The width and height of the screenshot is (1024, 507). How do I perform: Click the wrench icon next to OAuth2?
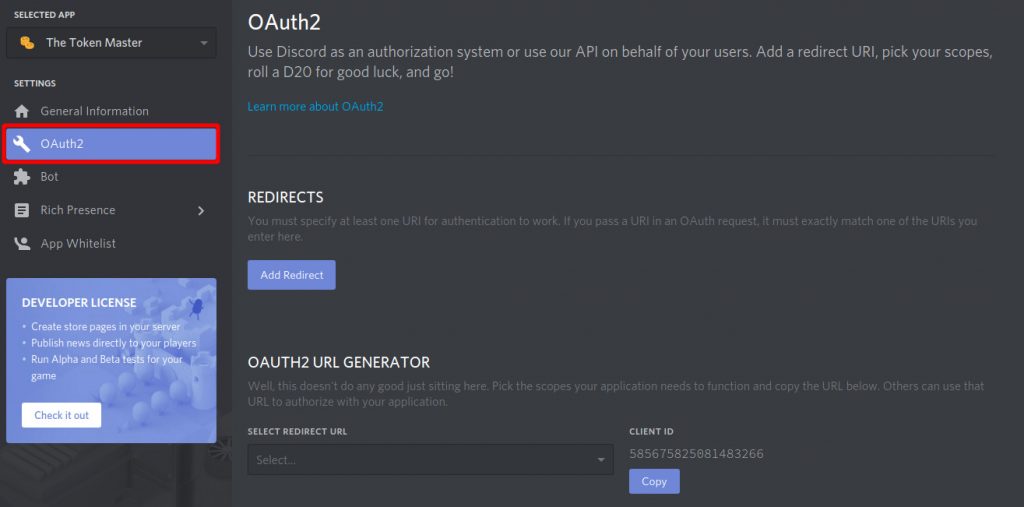(22, 144)
